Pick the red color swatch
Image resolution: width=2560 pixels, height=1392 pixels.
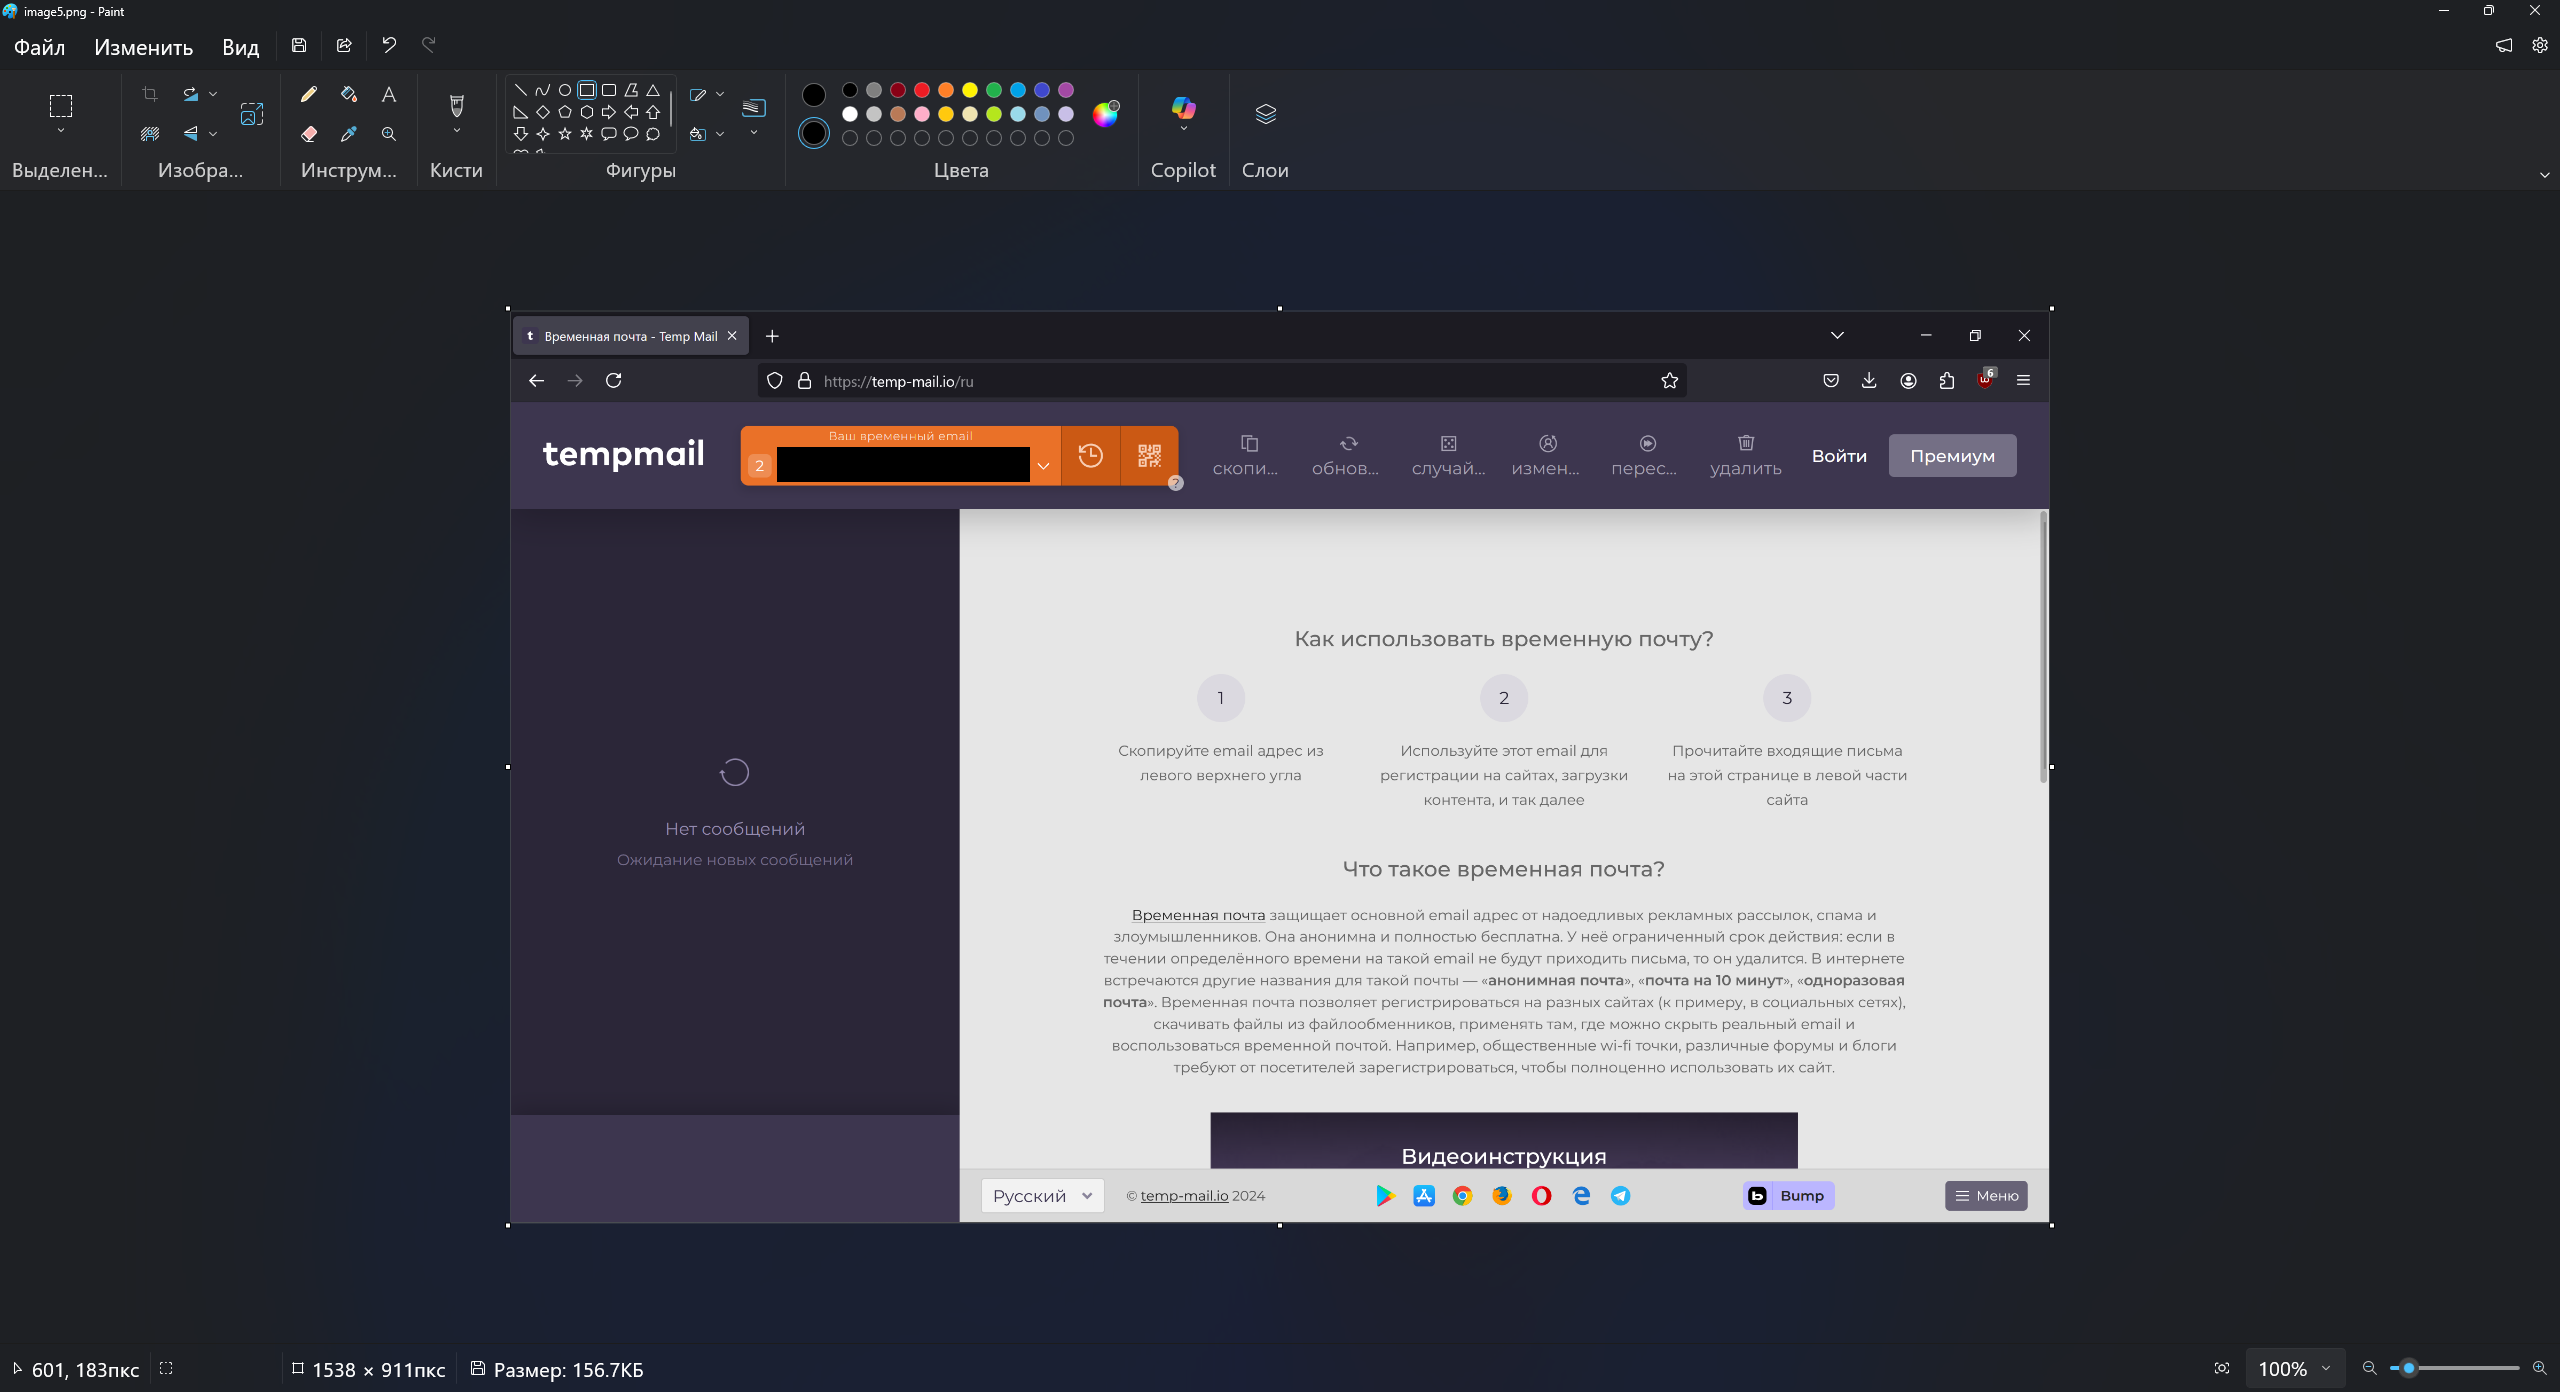click(922, 90)
